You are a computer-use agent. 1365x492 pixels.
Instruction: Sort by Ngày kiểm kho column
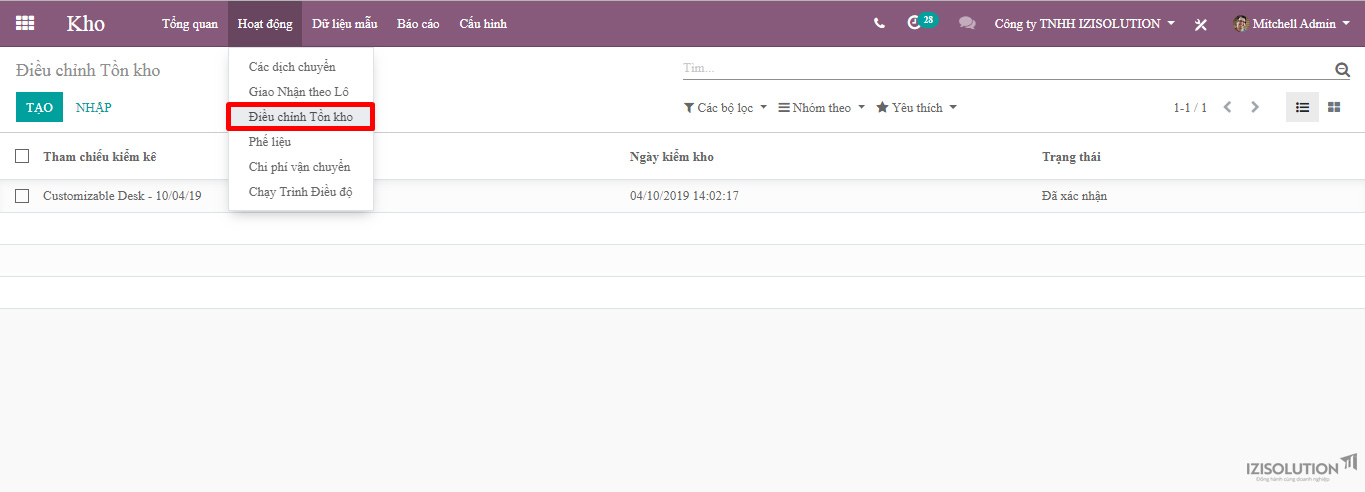[672, 157]
